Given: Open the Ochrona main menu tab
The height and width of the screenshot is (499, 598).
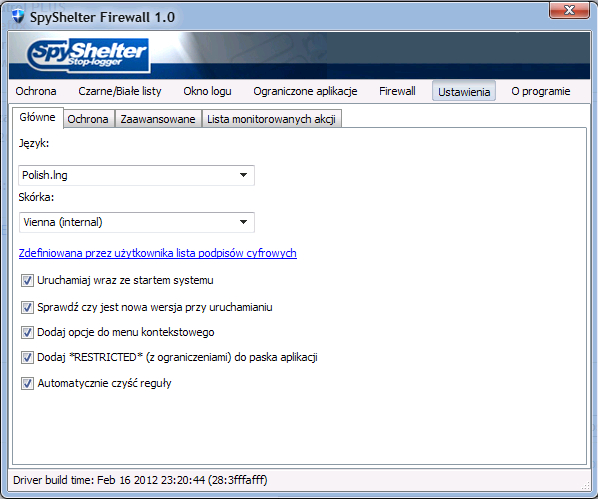Looking at the screenshot, I should (36, 91).
